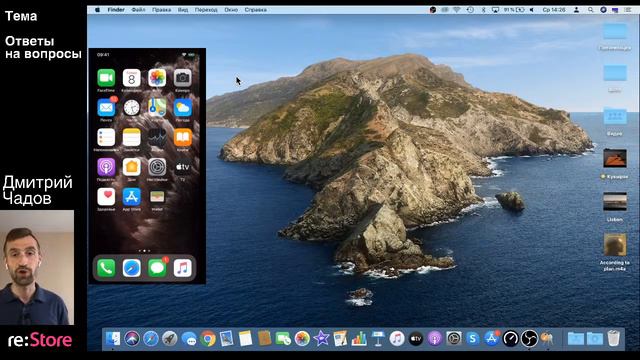Open the iPhone Books app

[182, 138]
